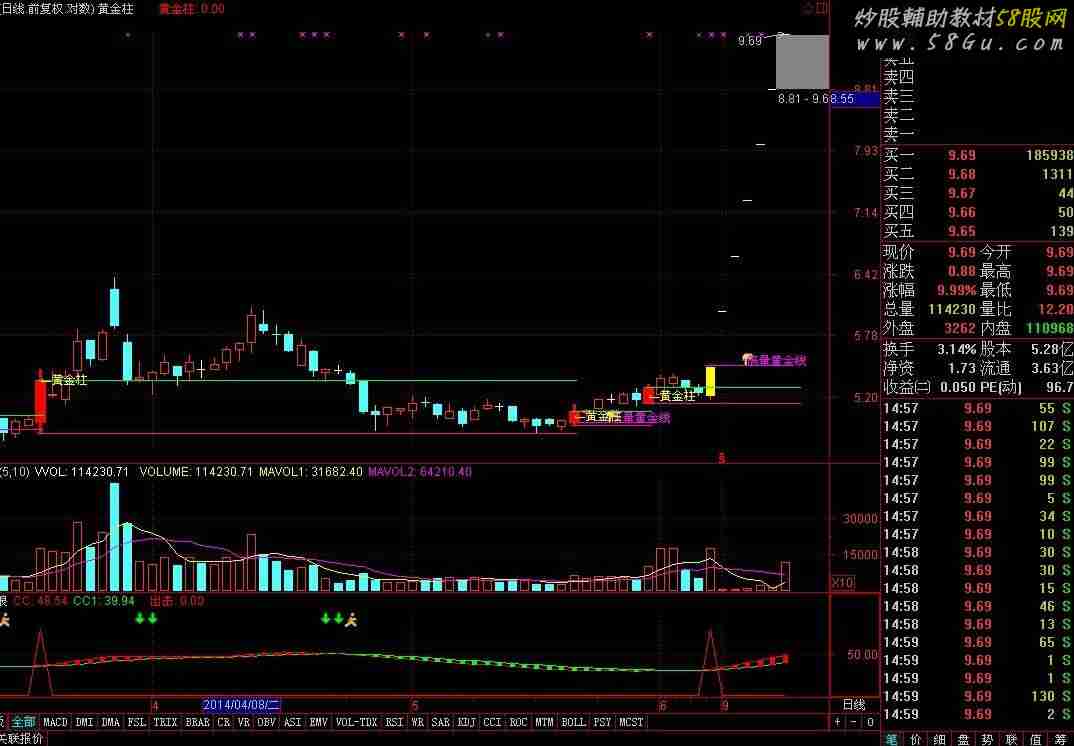Open the 笔 tab in quote panel

coord(892,739)
